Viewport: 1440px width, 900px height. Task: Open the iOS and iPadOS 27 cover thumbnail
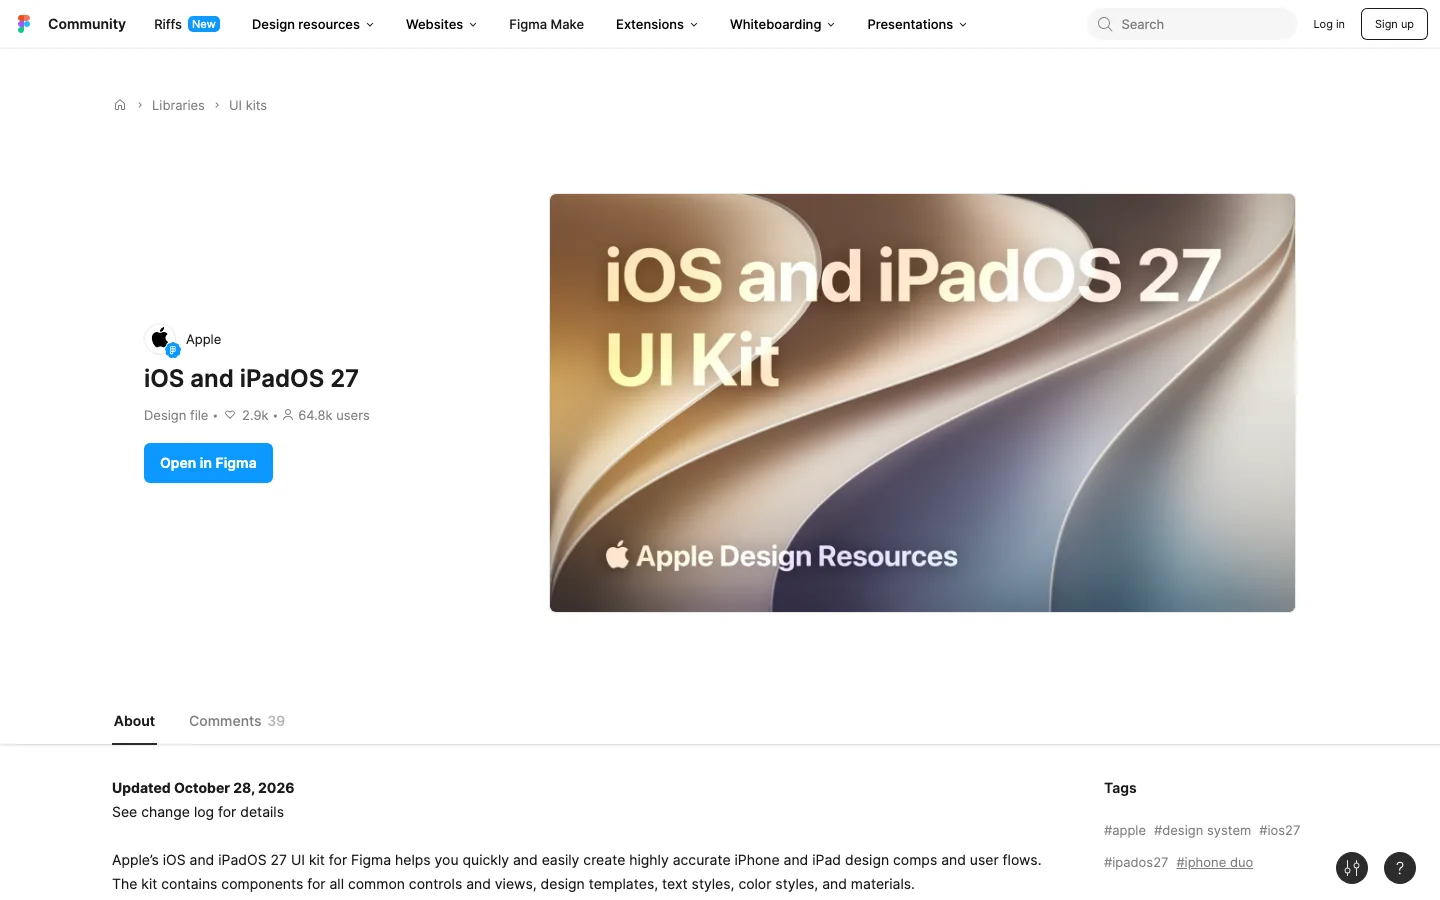(x=922, y=403)
